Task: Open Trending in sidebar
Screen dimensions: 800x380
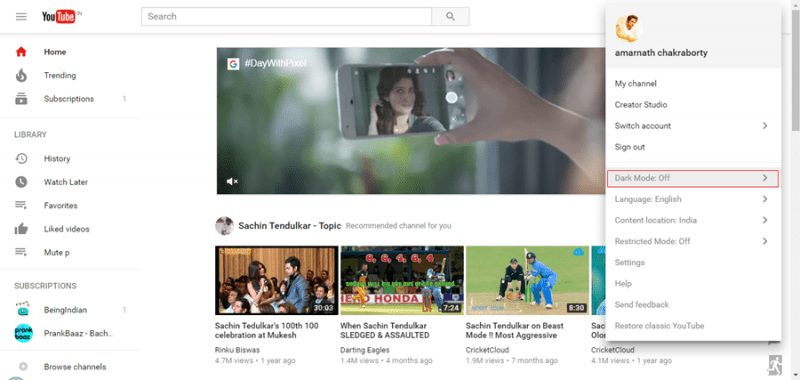Action: 60,75
